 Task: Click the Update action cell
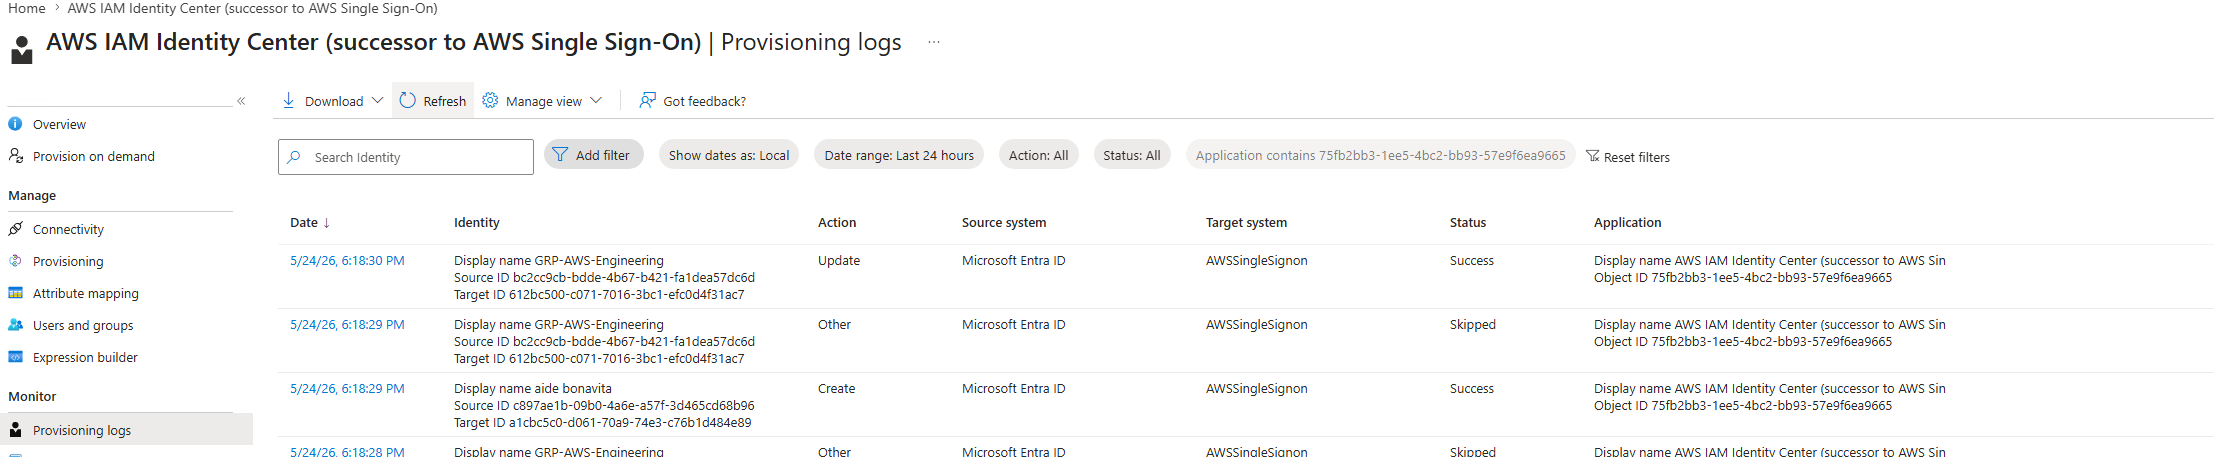coord(839,261)
